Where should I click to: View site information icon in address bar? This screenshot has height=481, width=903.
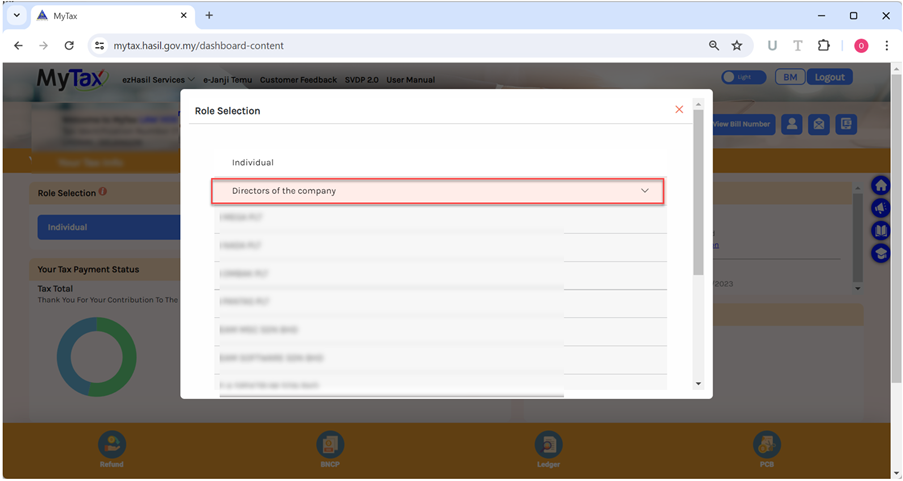point(100,46)
